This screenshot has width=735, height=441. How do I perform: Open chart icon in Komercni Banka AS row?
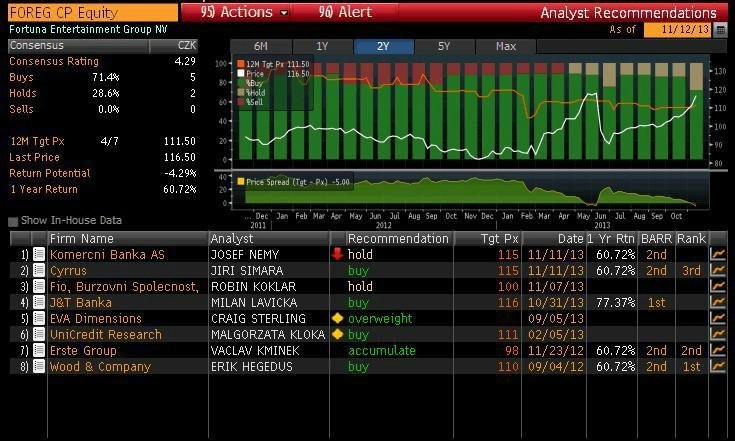[x=718, y=254]
